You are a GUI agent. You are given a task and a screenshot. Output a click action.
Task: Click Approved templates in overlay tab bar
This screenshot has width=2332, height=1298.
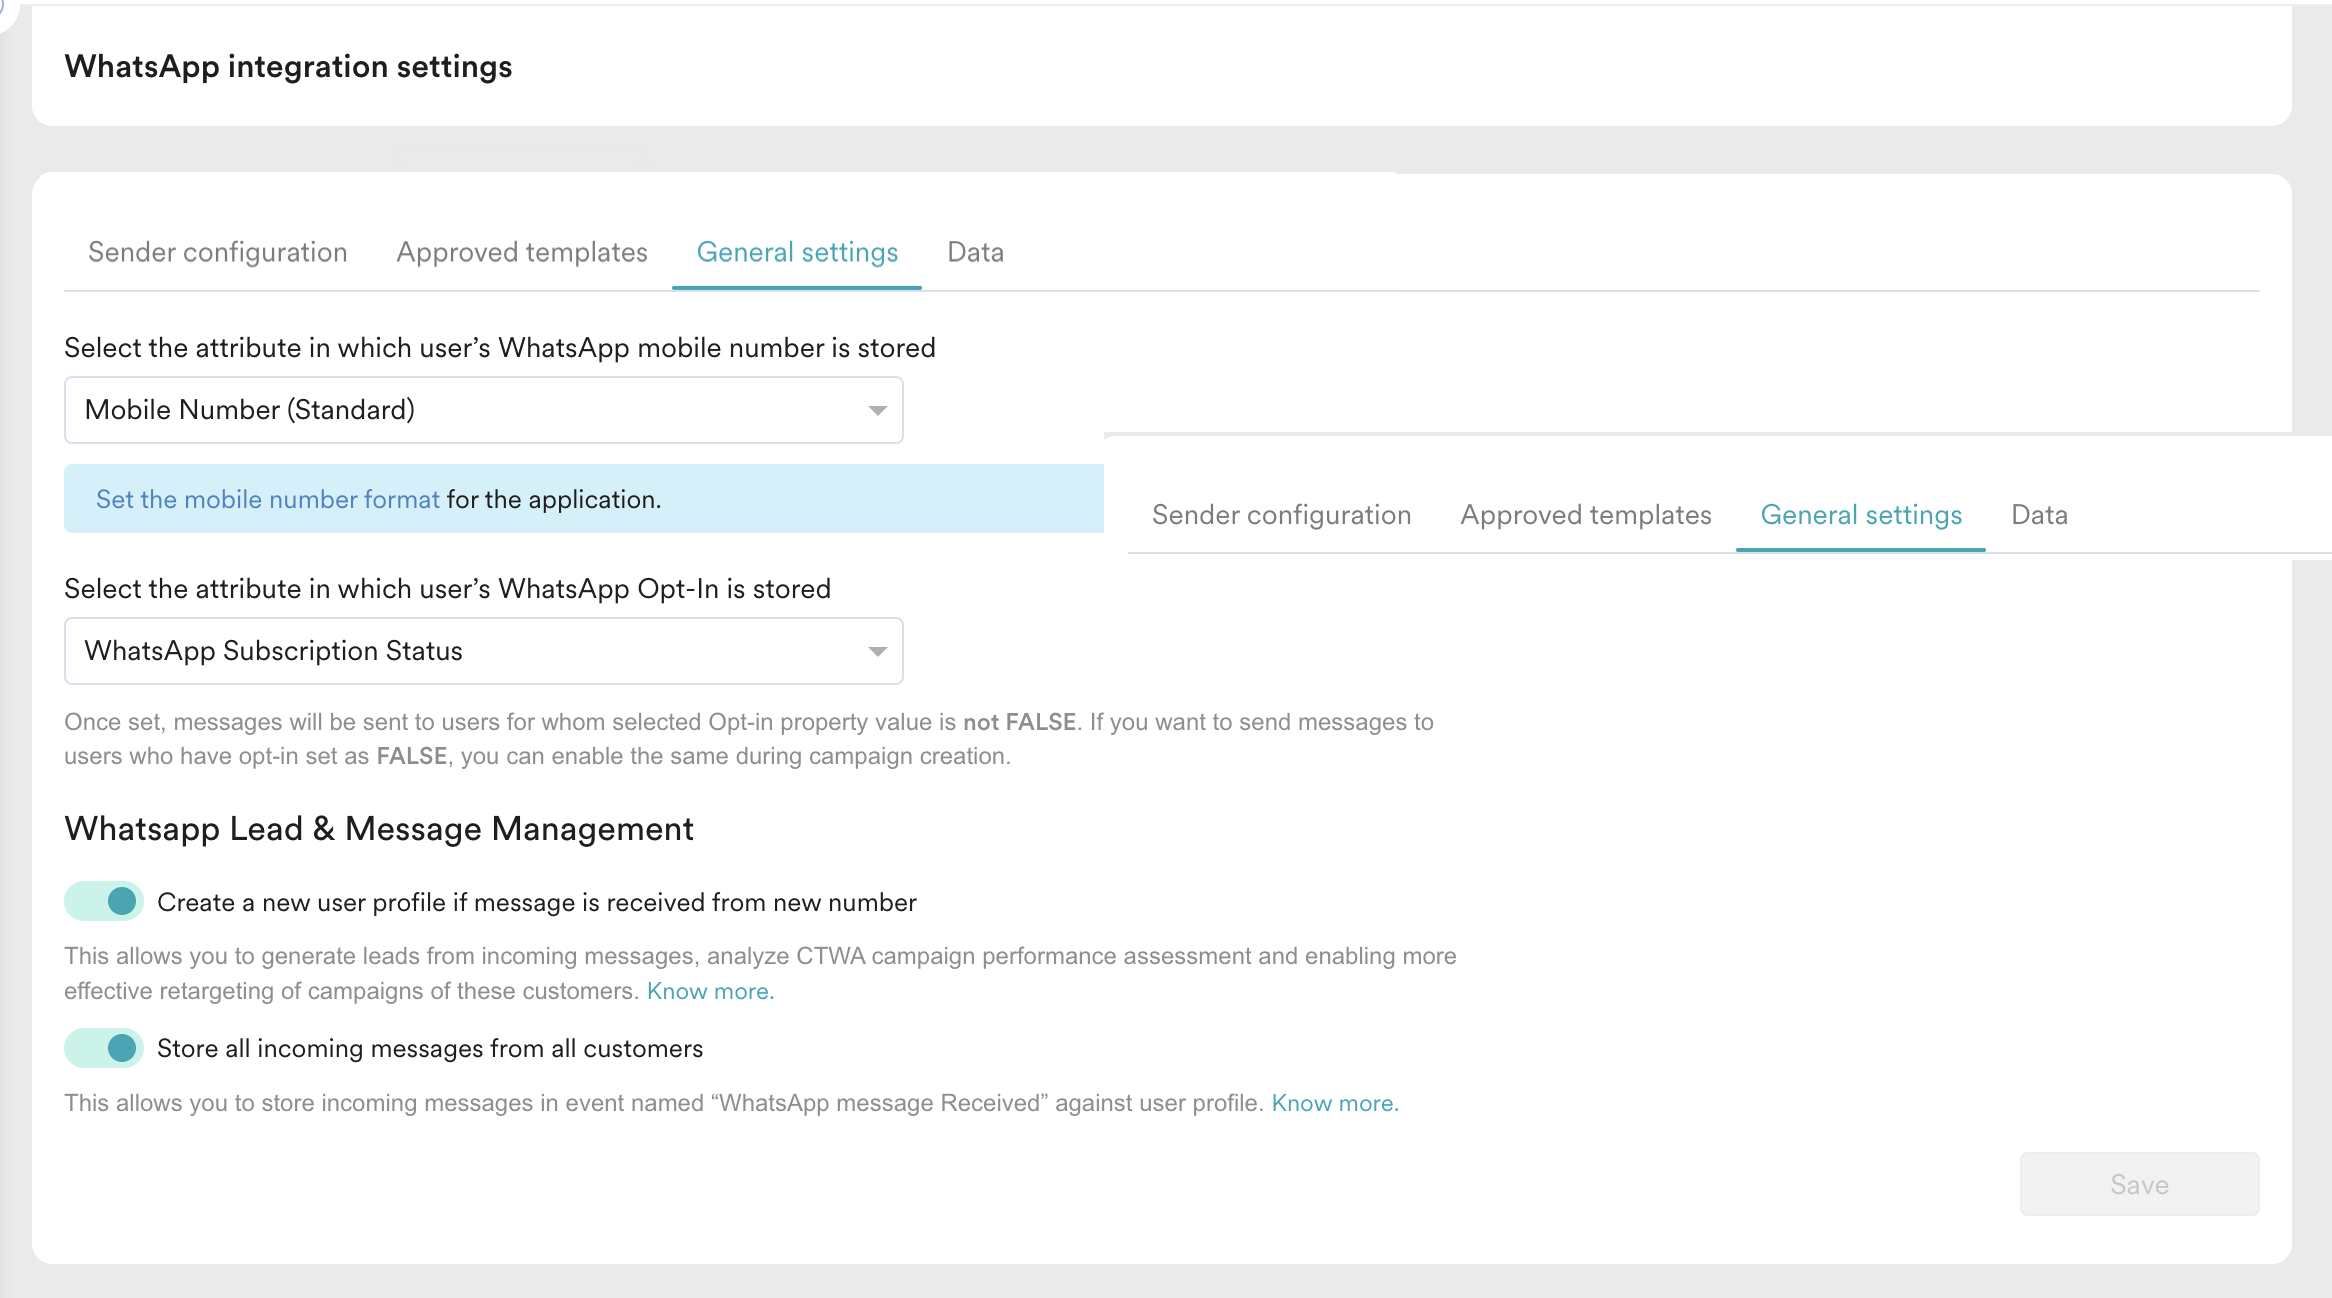(1586, 515)
